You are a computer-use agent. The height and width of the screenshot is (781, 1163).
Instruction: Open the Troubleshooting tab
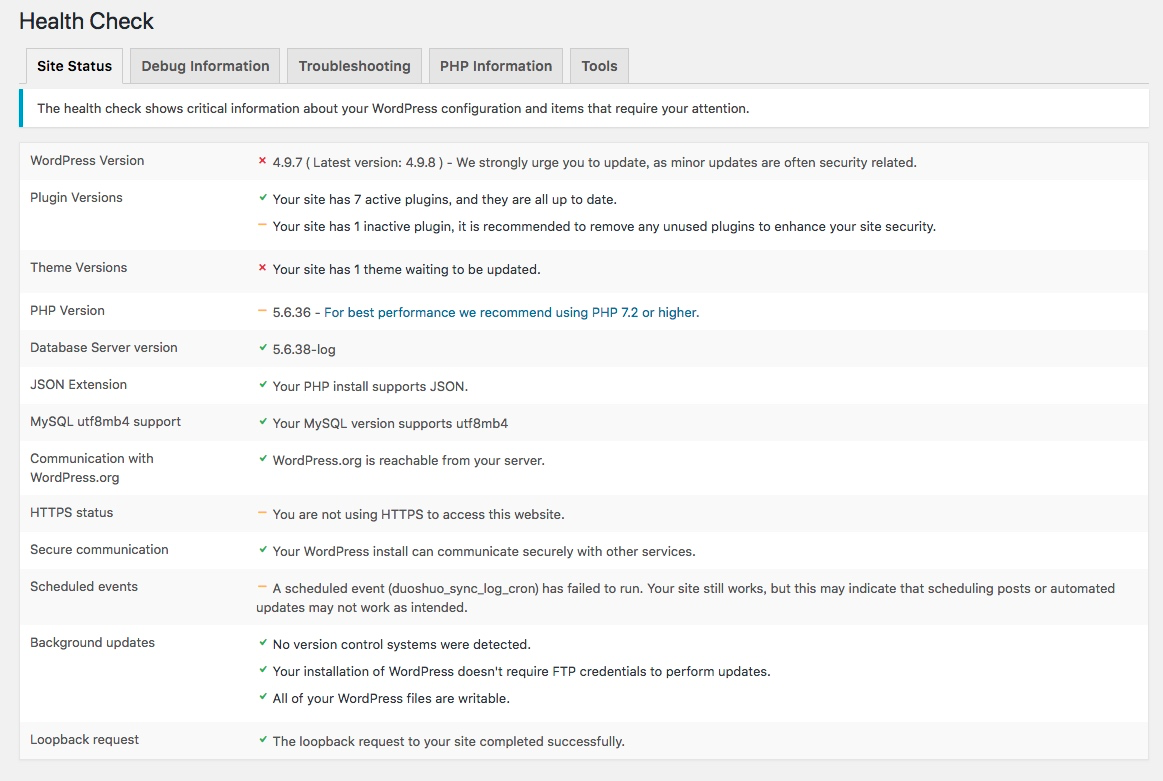[x=354, y=66]
